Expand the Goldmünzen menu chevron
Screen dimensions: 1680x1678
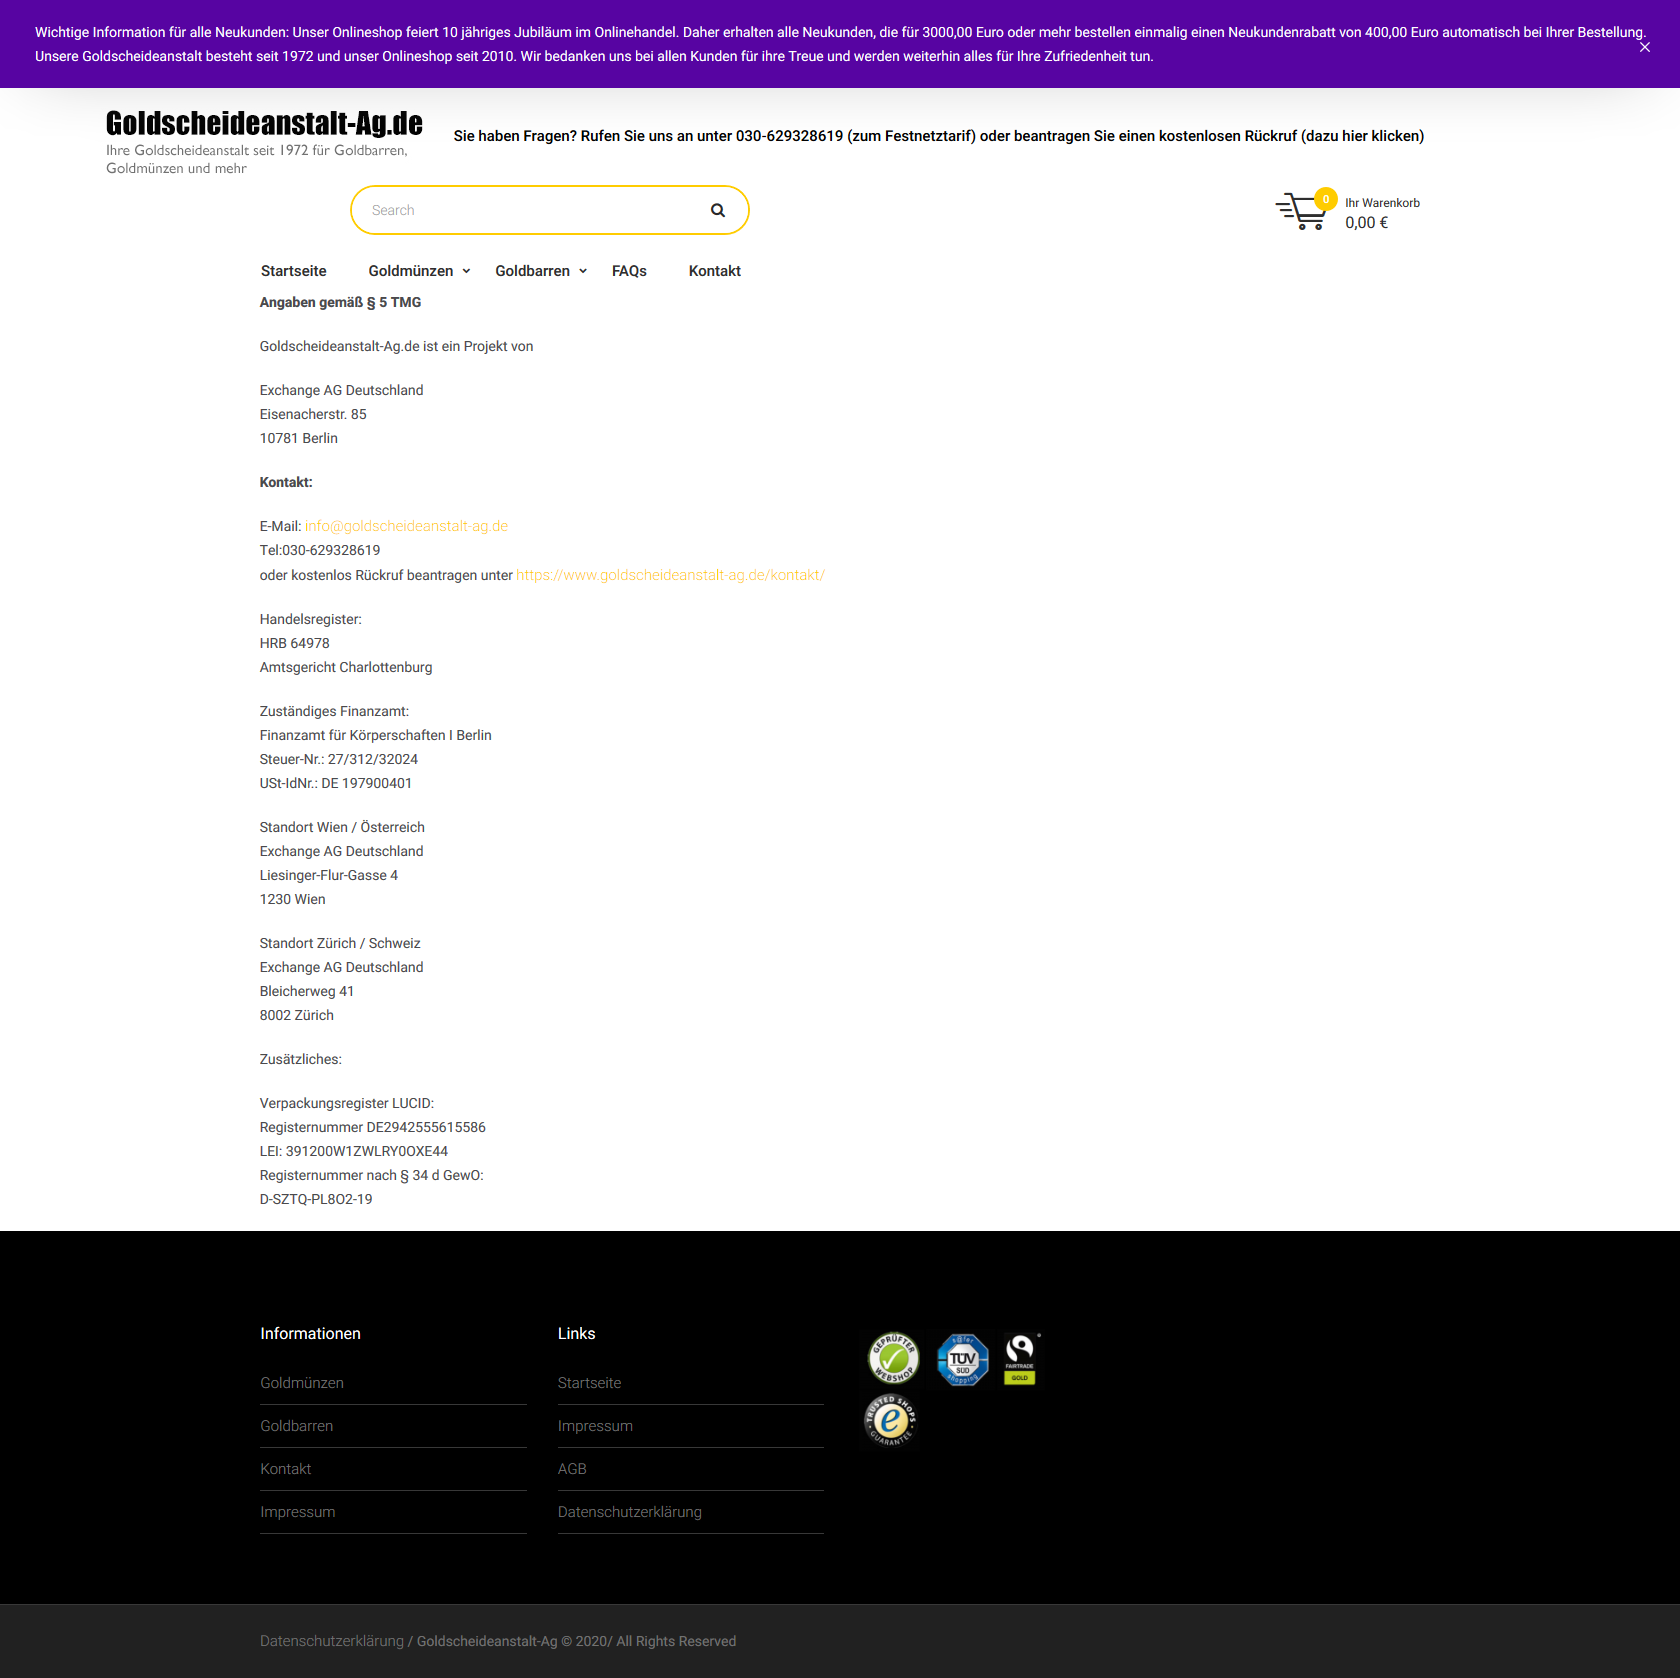pos(466,271)
